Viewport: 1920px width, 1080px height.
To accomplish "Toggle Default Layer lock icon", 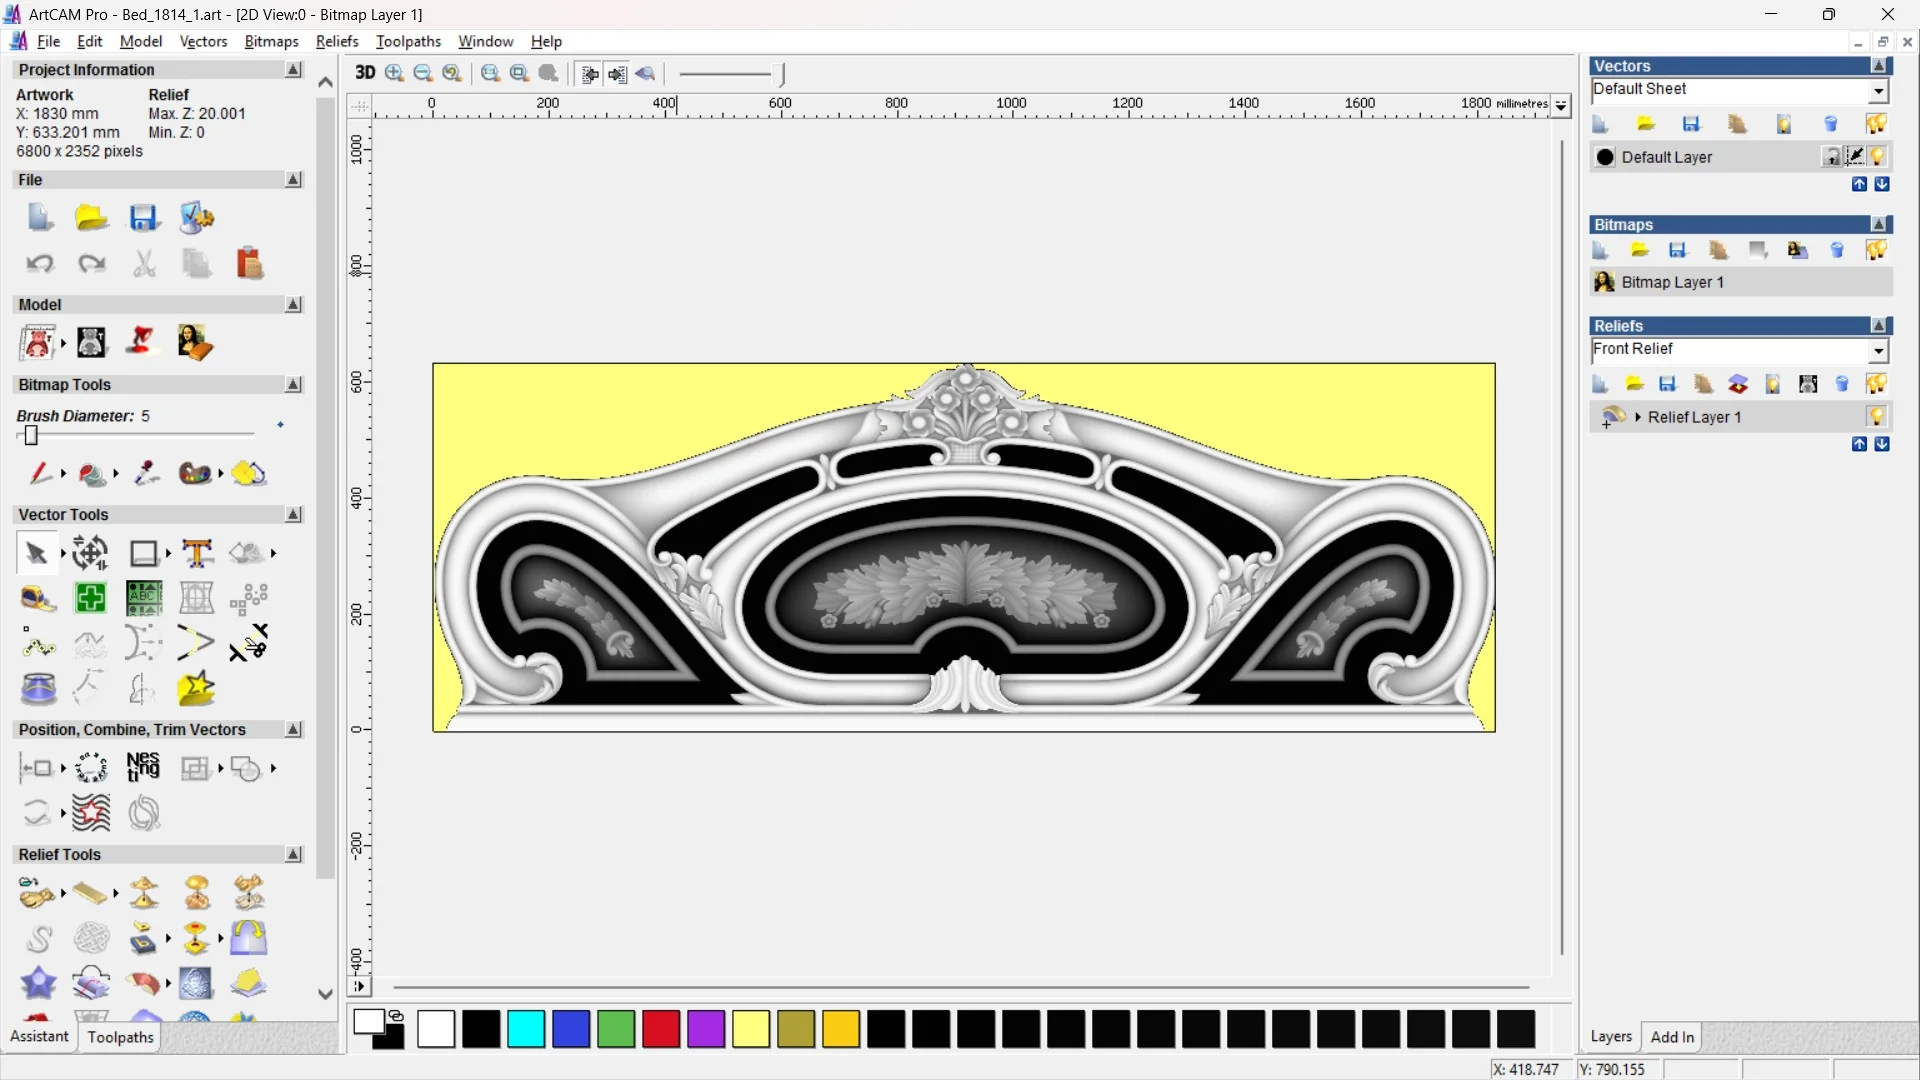I will click(x=1831, y=157).
